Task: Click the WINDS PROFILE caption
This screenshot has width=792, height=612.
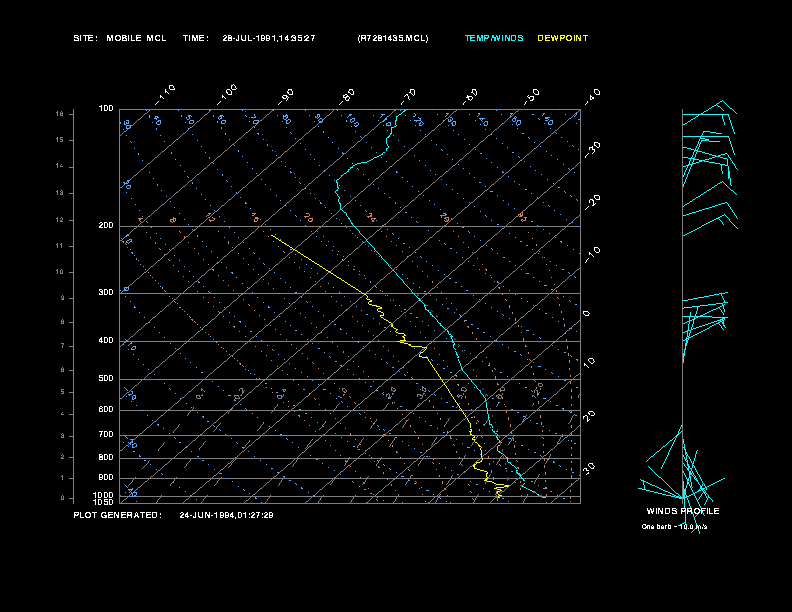Action: click(x=682, y=511)
